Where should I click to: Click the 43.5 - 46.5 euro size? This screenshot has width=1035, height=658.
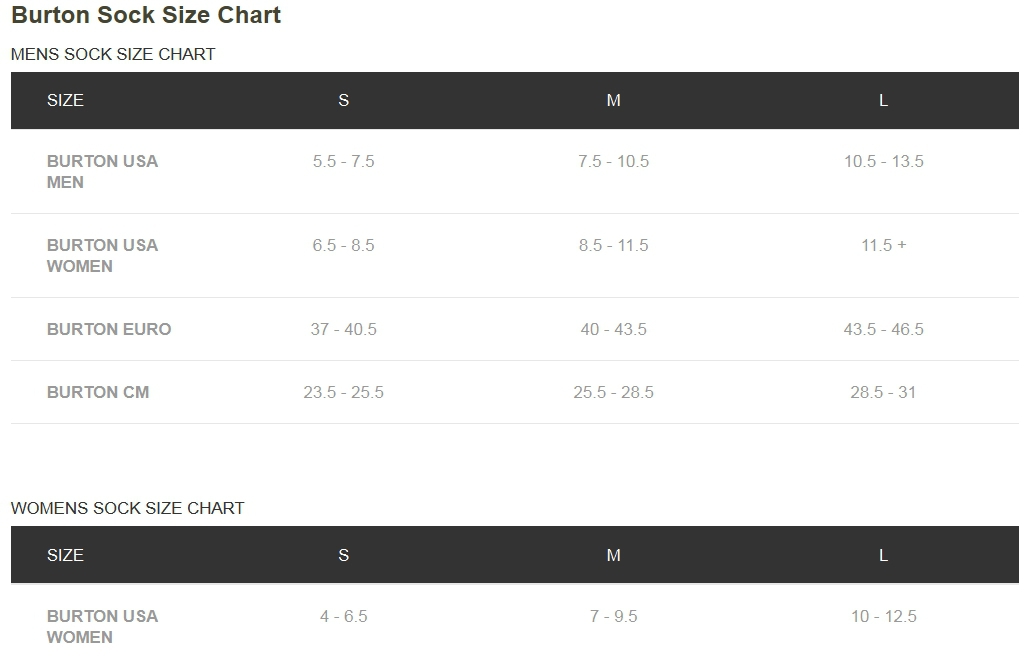click(x=883, y=329)
